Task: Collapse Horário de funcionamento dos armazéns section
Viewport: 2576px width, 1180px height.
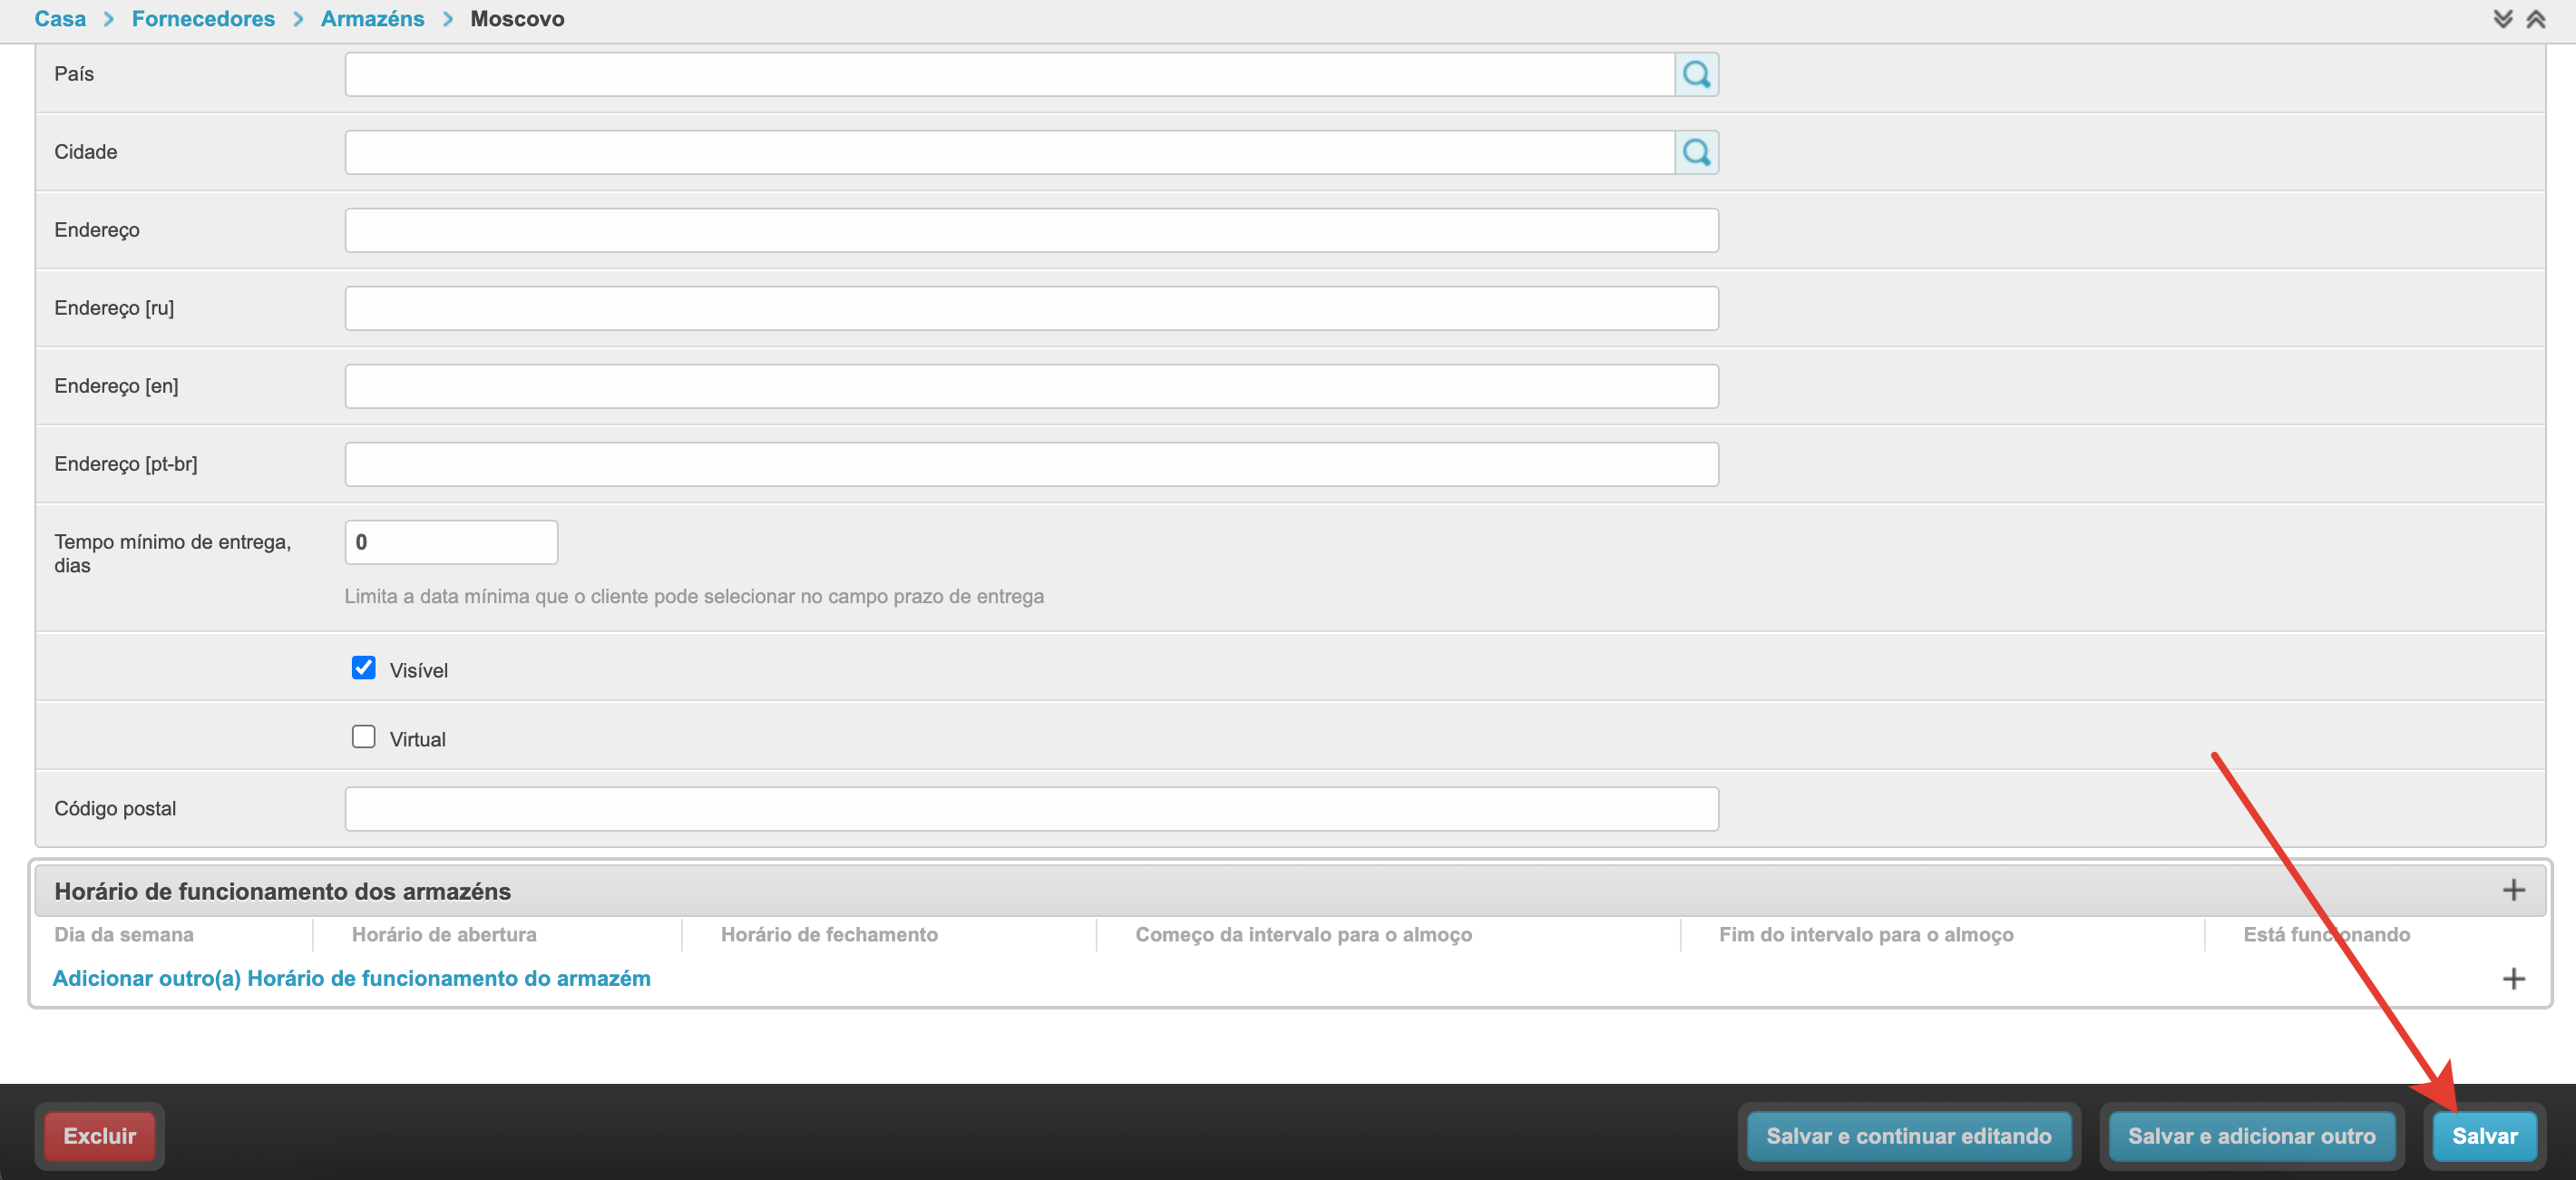Action: [x=282, y=891]
